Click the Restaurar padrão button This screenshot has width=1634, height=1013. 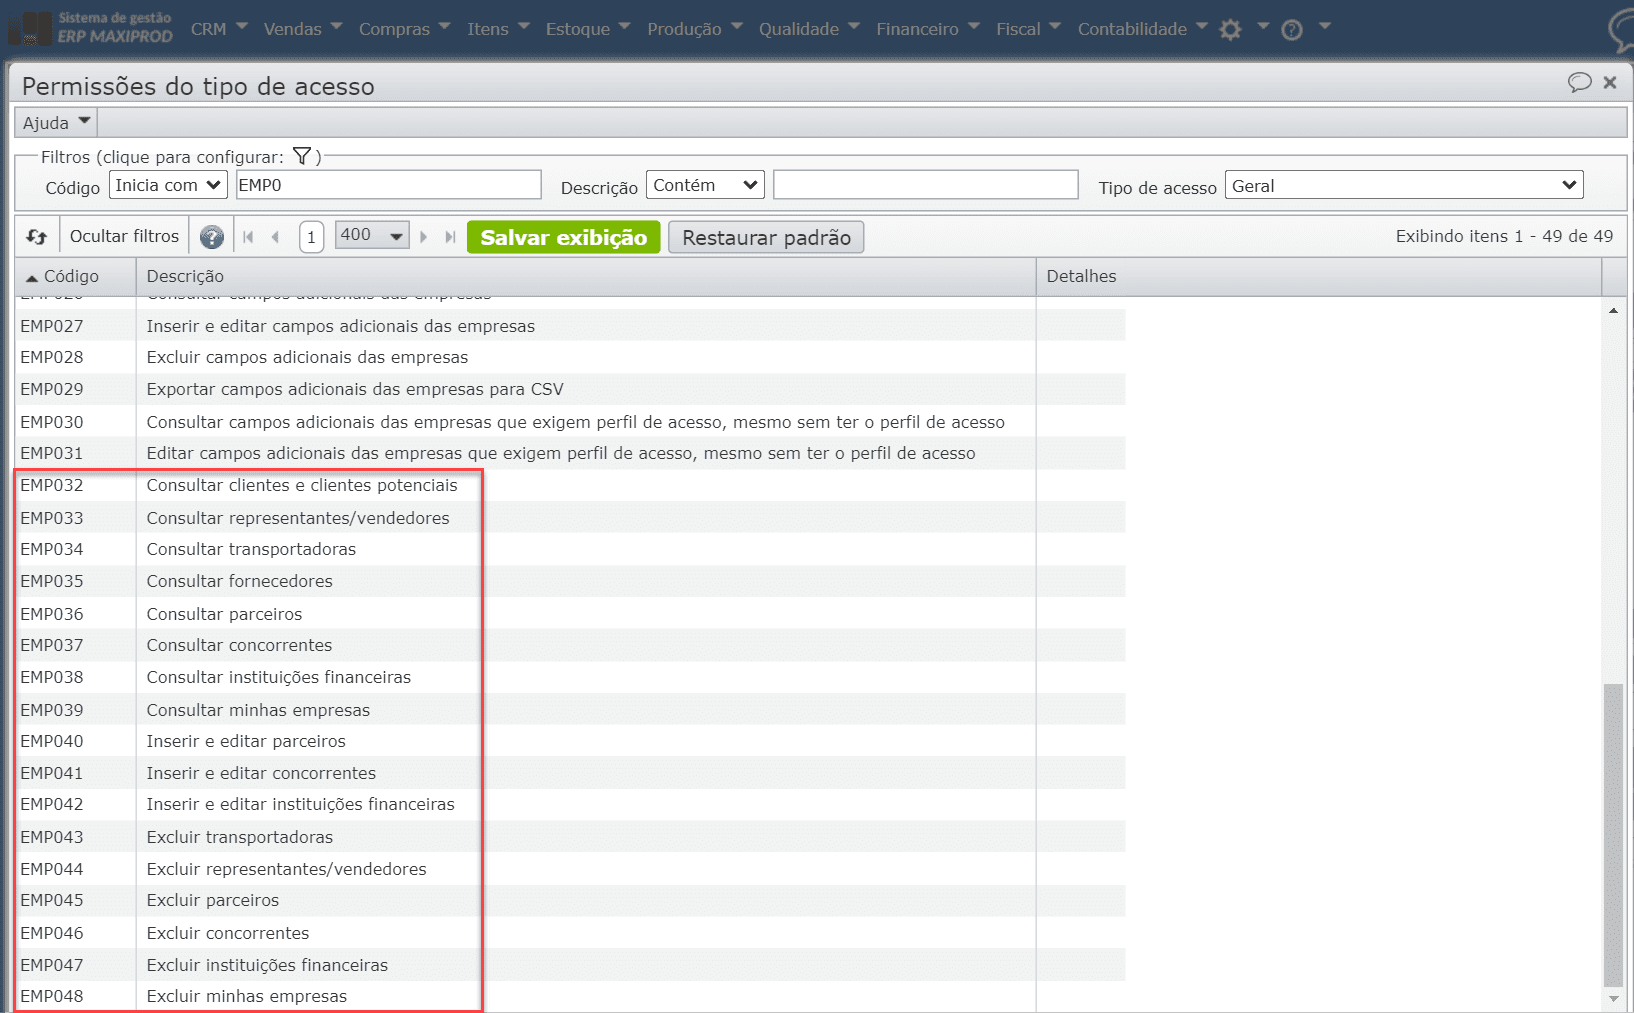[766, 237]
